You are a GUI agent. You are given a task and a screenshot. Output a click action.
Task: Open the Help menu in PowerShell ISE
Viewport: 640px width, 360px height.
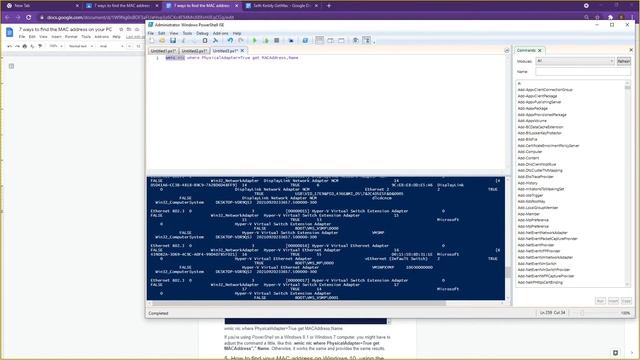(x=237, y=33)
